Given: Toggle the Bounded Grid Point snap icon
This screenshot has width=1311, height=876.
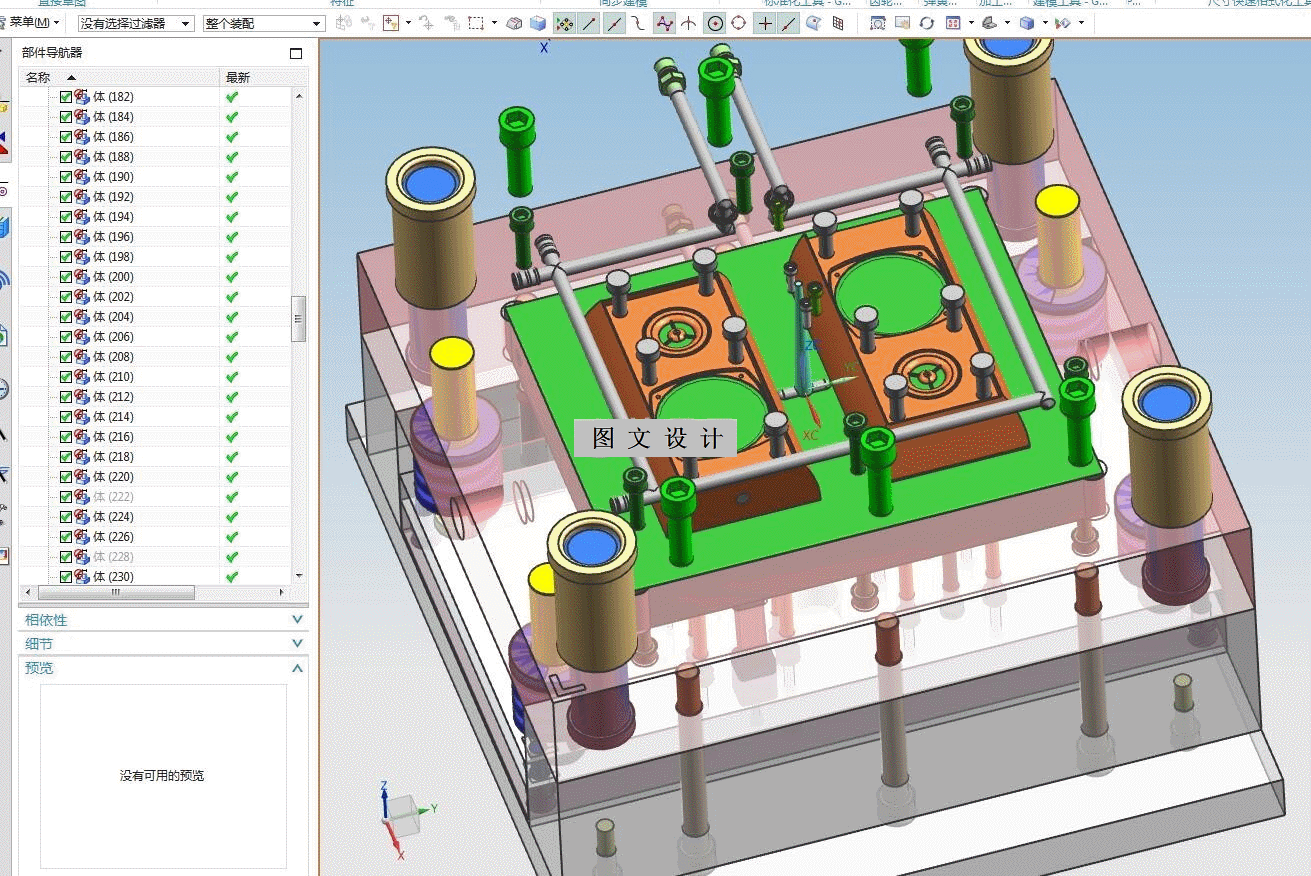Looking at the screenshot, I should [x=838, y=23].
